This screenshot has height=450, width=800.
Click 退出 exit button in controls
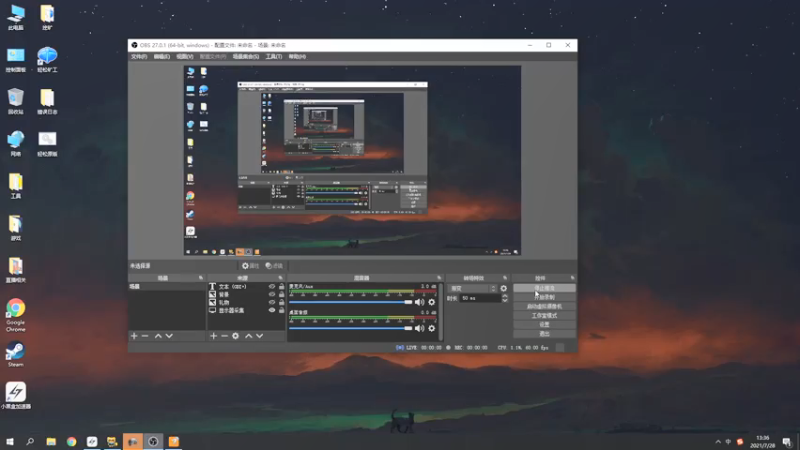(x=544, y=334)
